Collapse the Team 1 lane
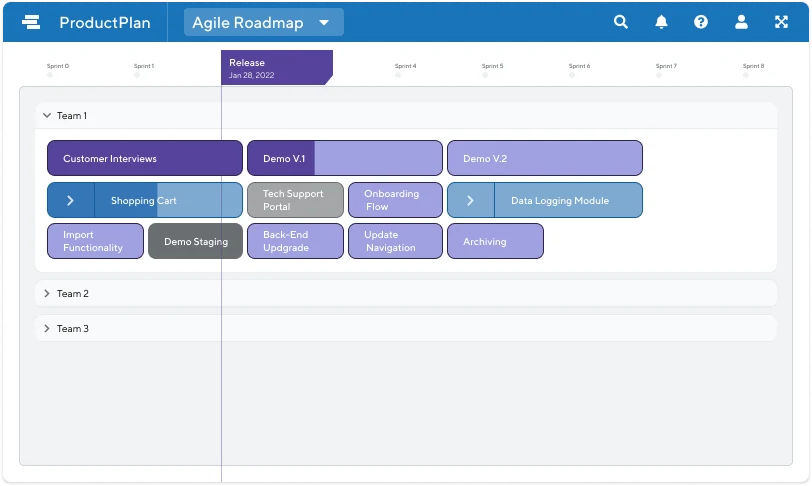The image size is (812, 486). pos(47,115)
